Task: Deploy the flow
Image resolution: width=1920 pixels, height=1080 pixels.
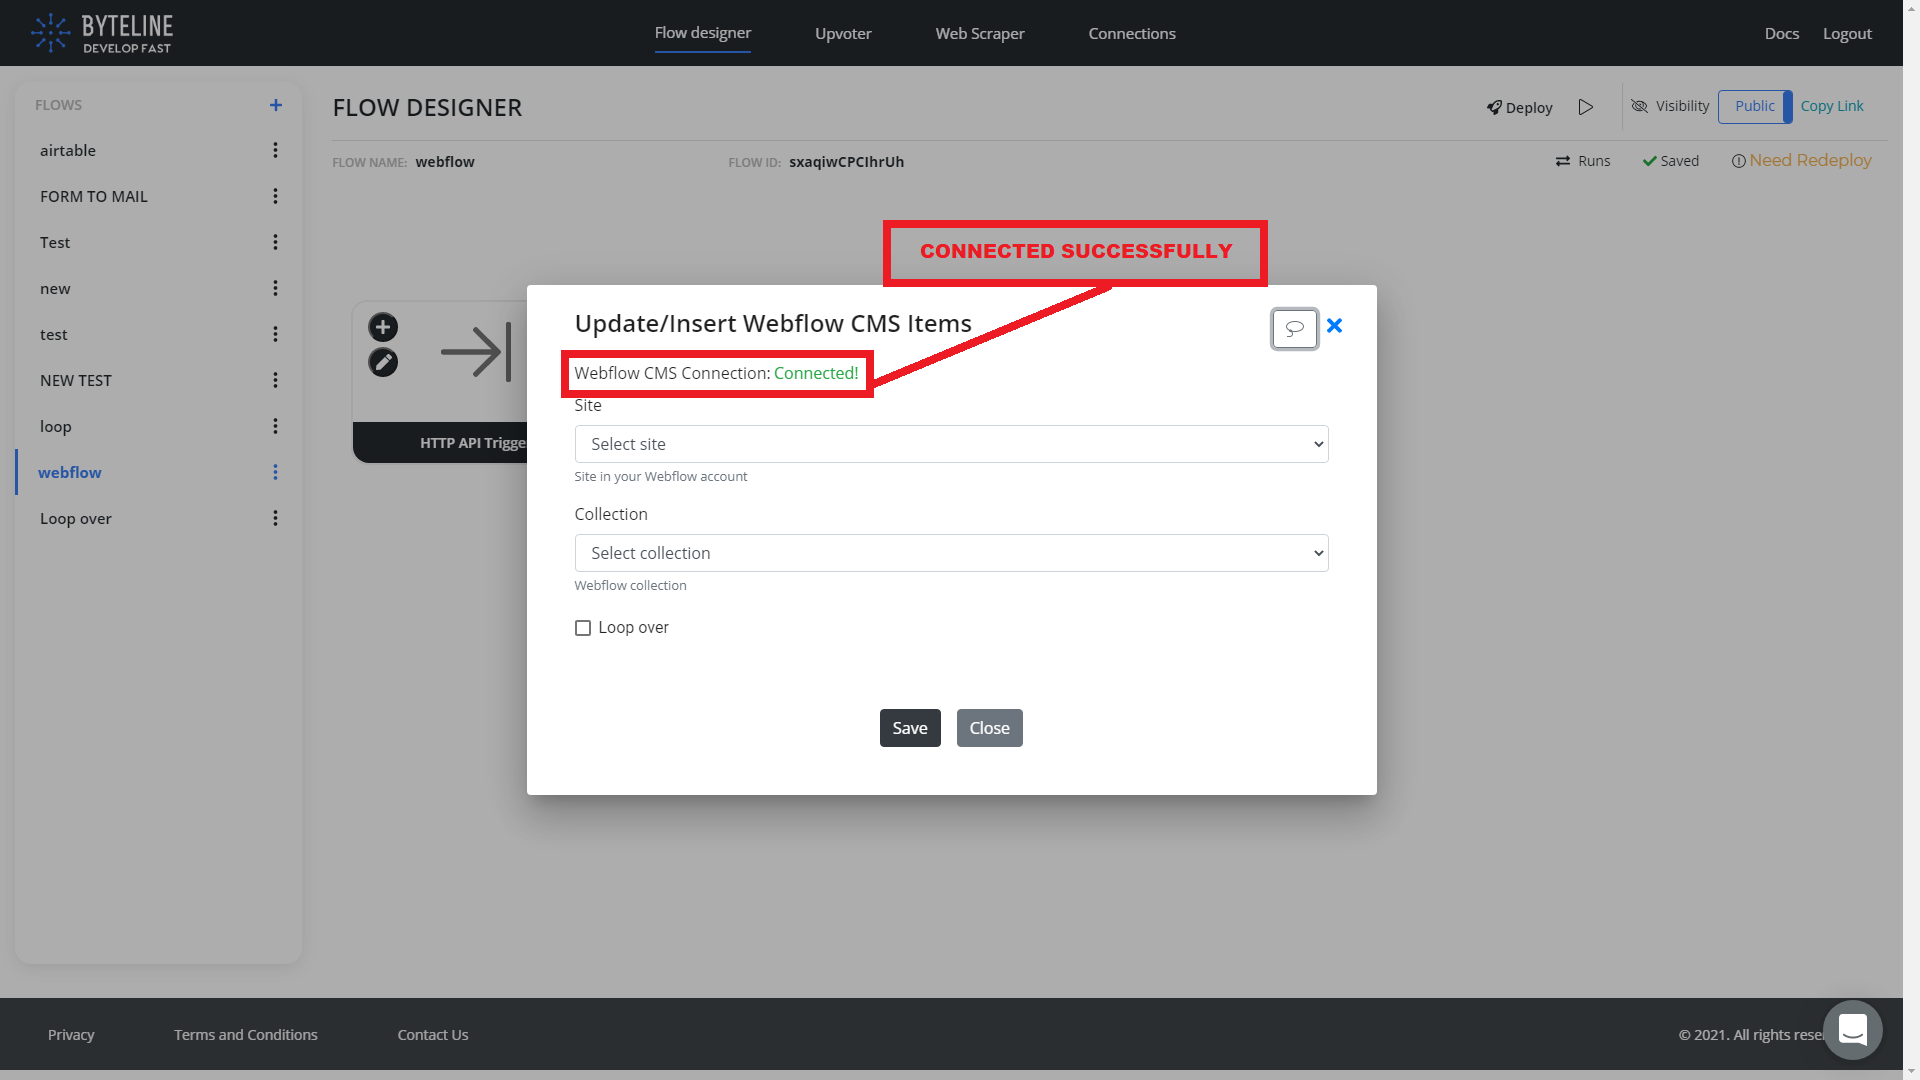Action: coord(1519,107)
